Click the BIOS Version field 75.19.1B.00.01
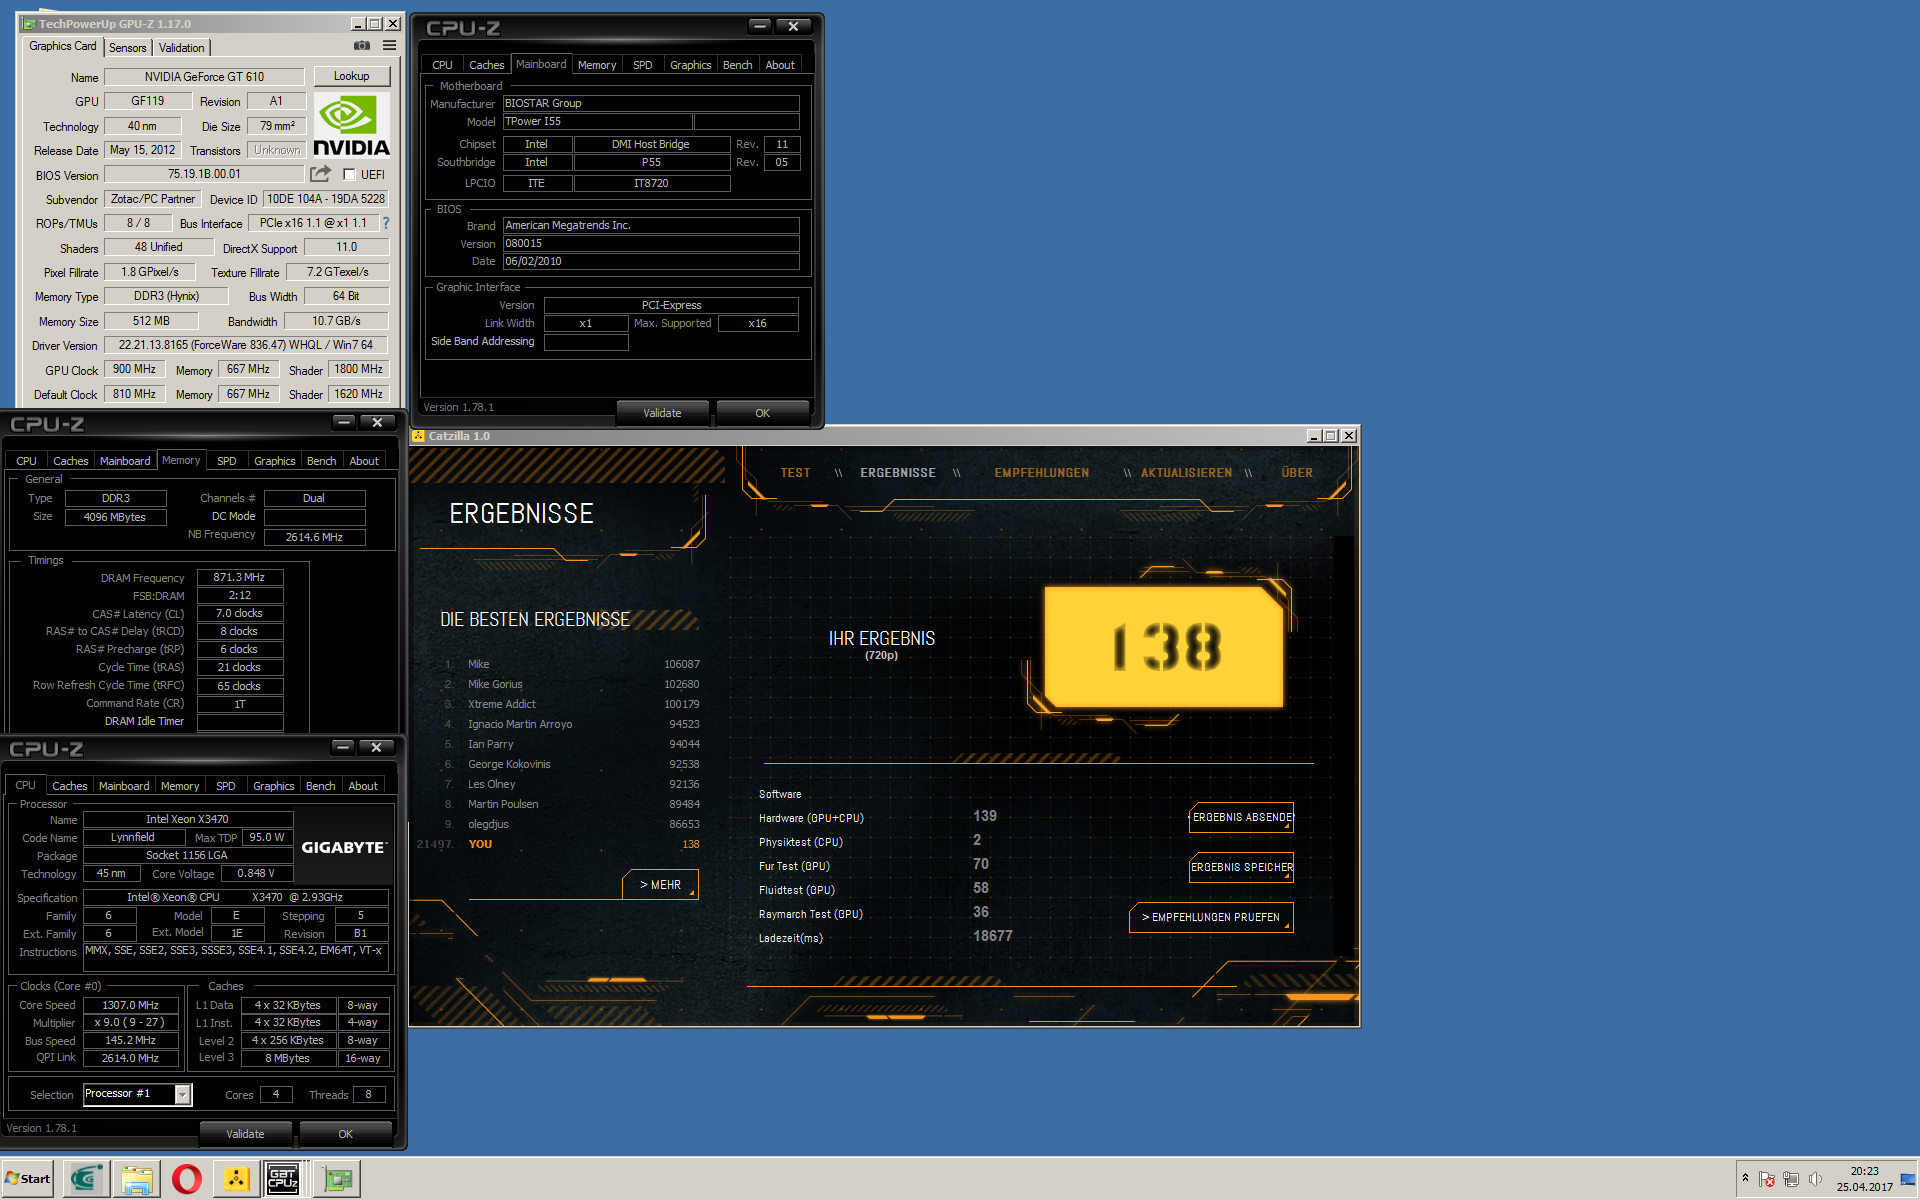Image resolution: width=1920 pixels, height=1200 pixels. point(204,174)
